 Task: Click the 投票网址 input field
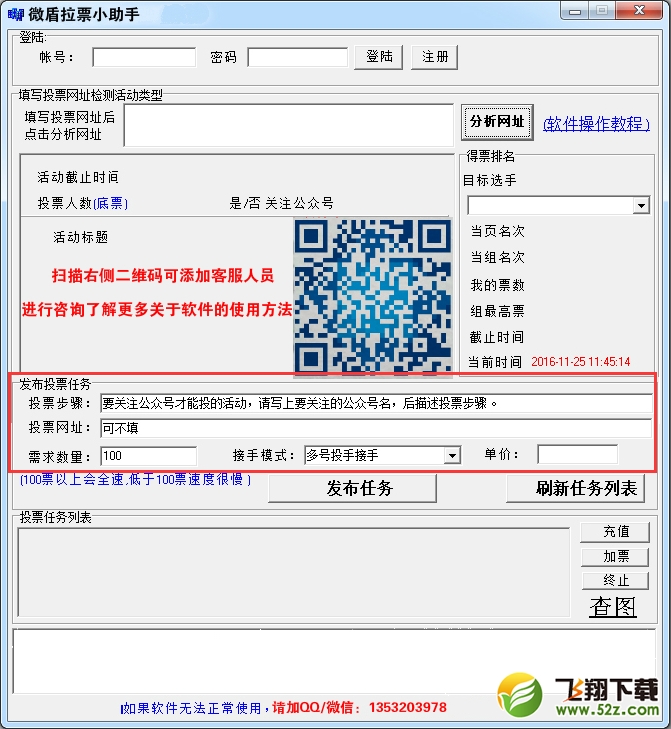376,428
